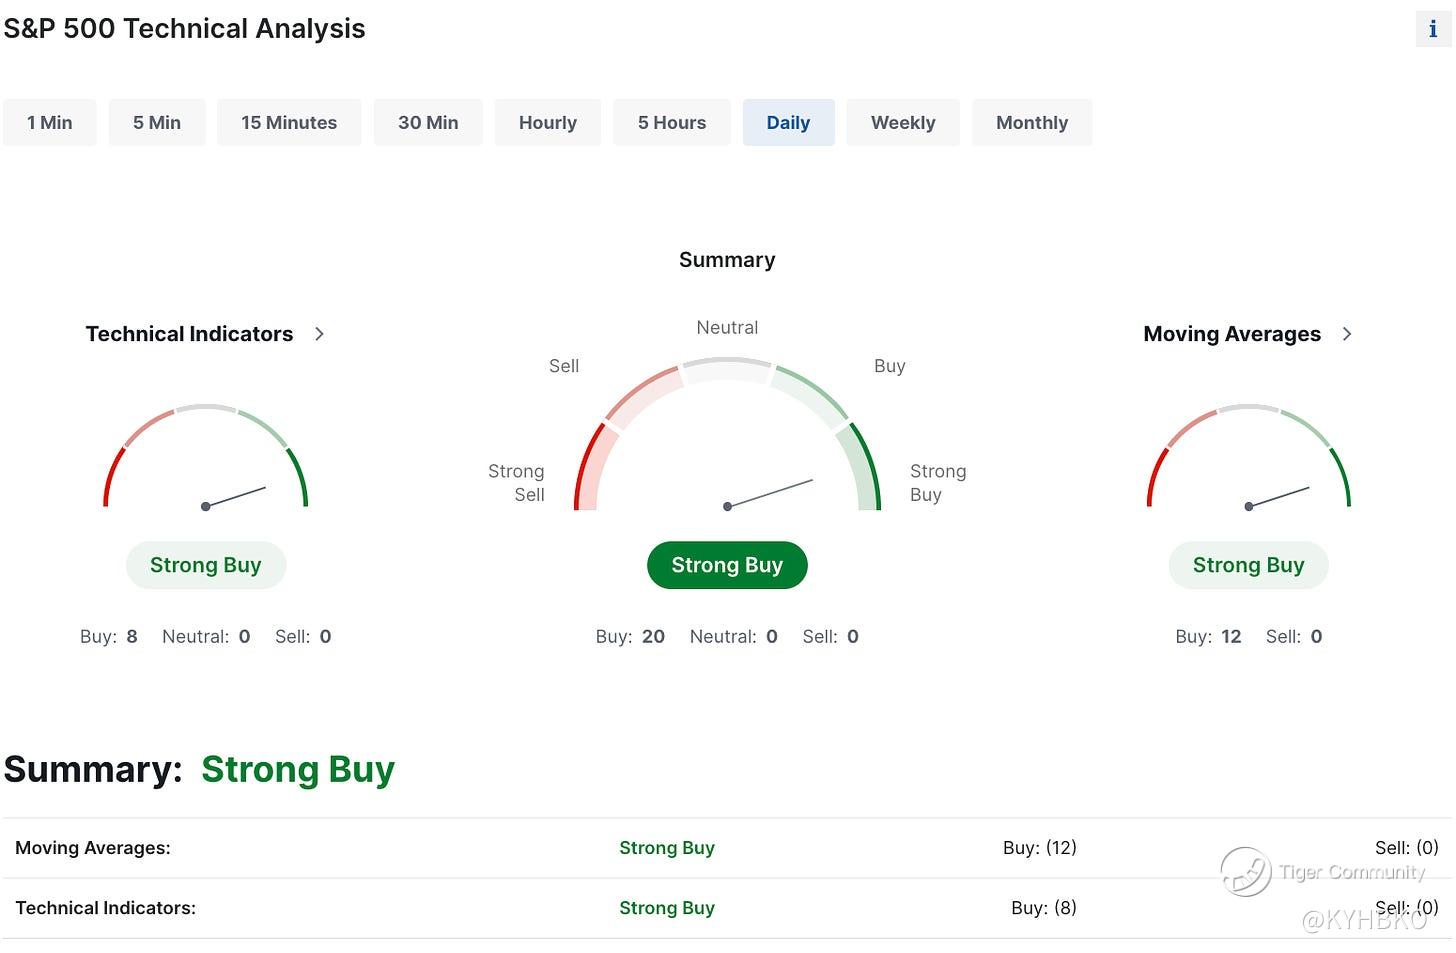Click the green Summary Strong Buy button
The height and width of the screenshot is (953, 1456).
(727, 565)
